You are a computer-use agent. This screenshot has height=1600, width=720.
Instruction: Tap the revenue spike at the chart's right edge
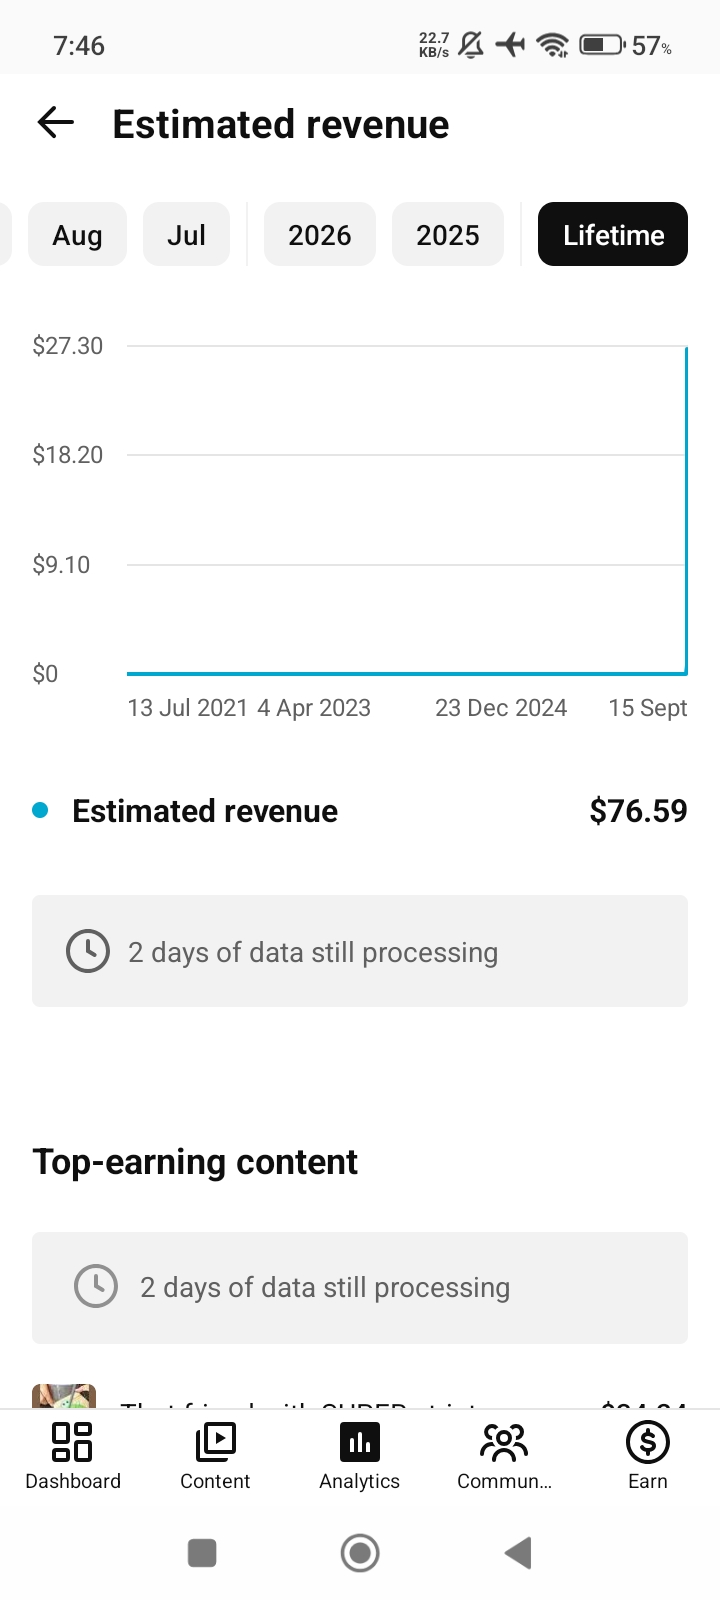(686, 510)
